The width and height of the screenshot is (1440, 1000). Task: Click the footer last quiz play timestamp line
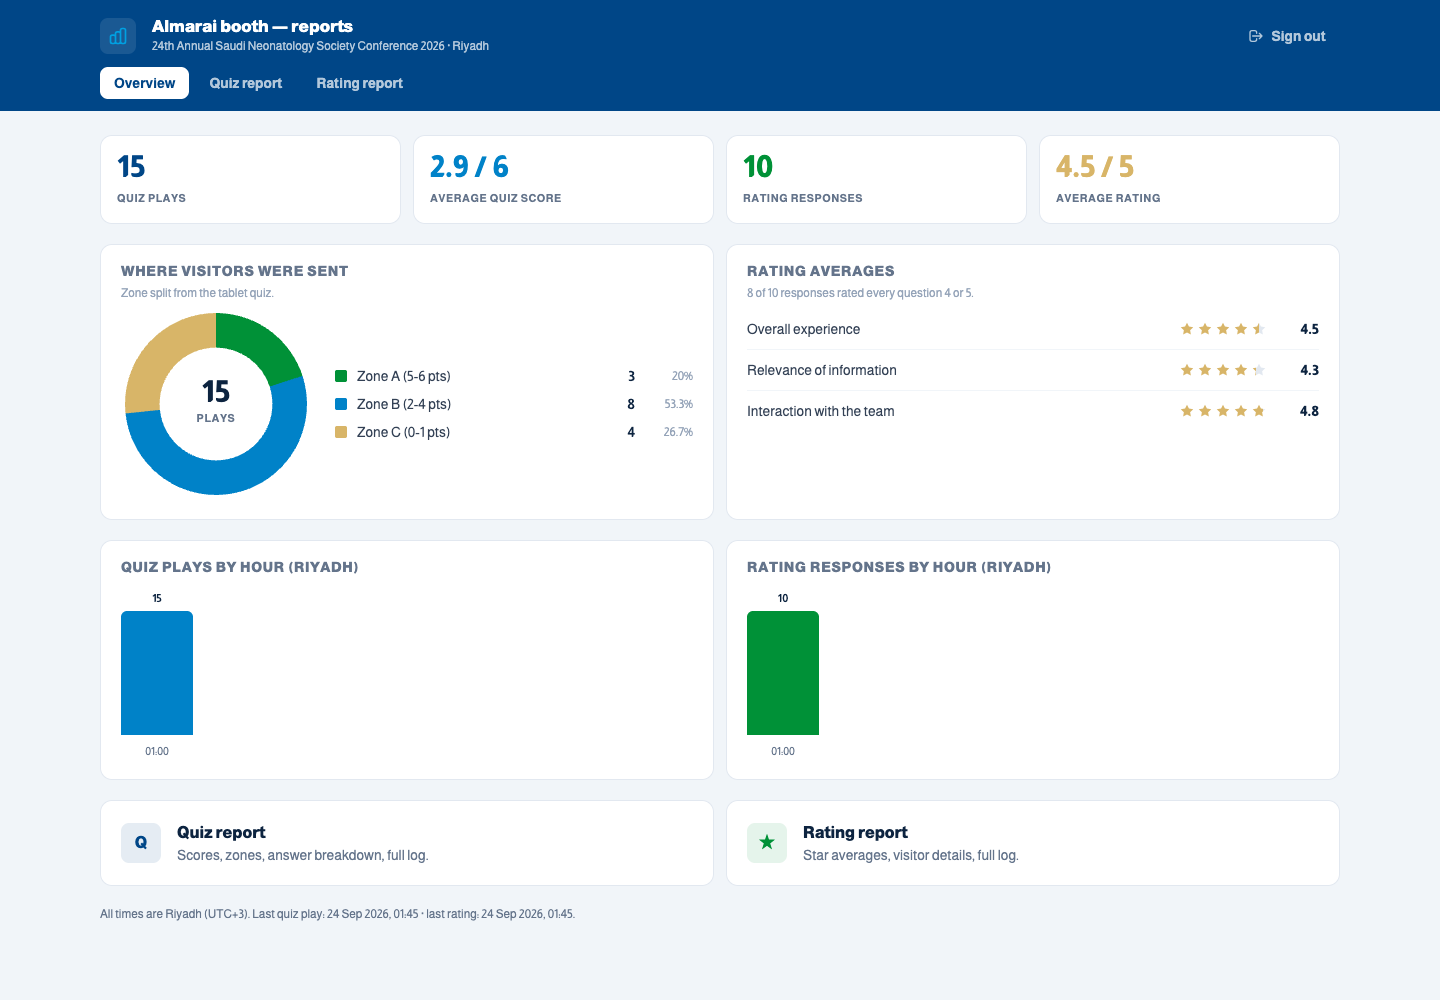point(337,914)
